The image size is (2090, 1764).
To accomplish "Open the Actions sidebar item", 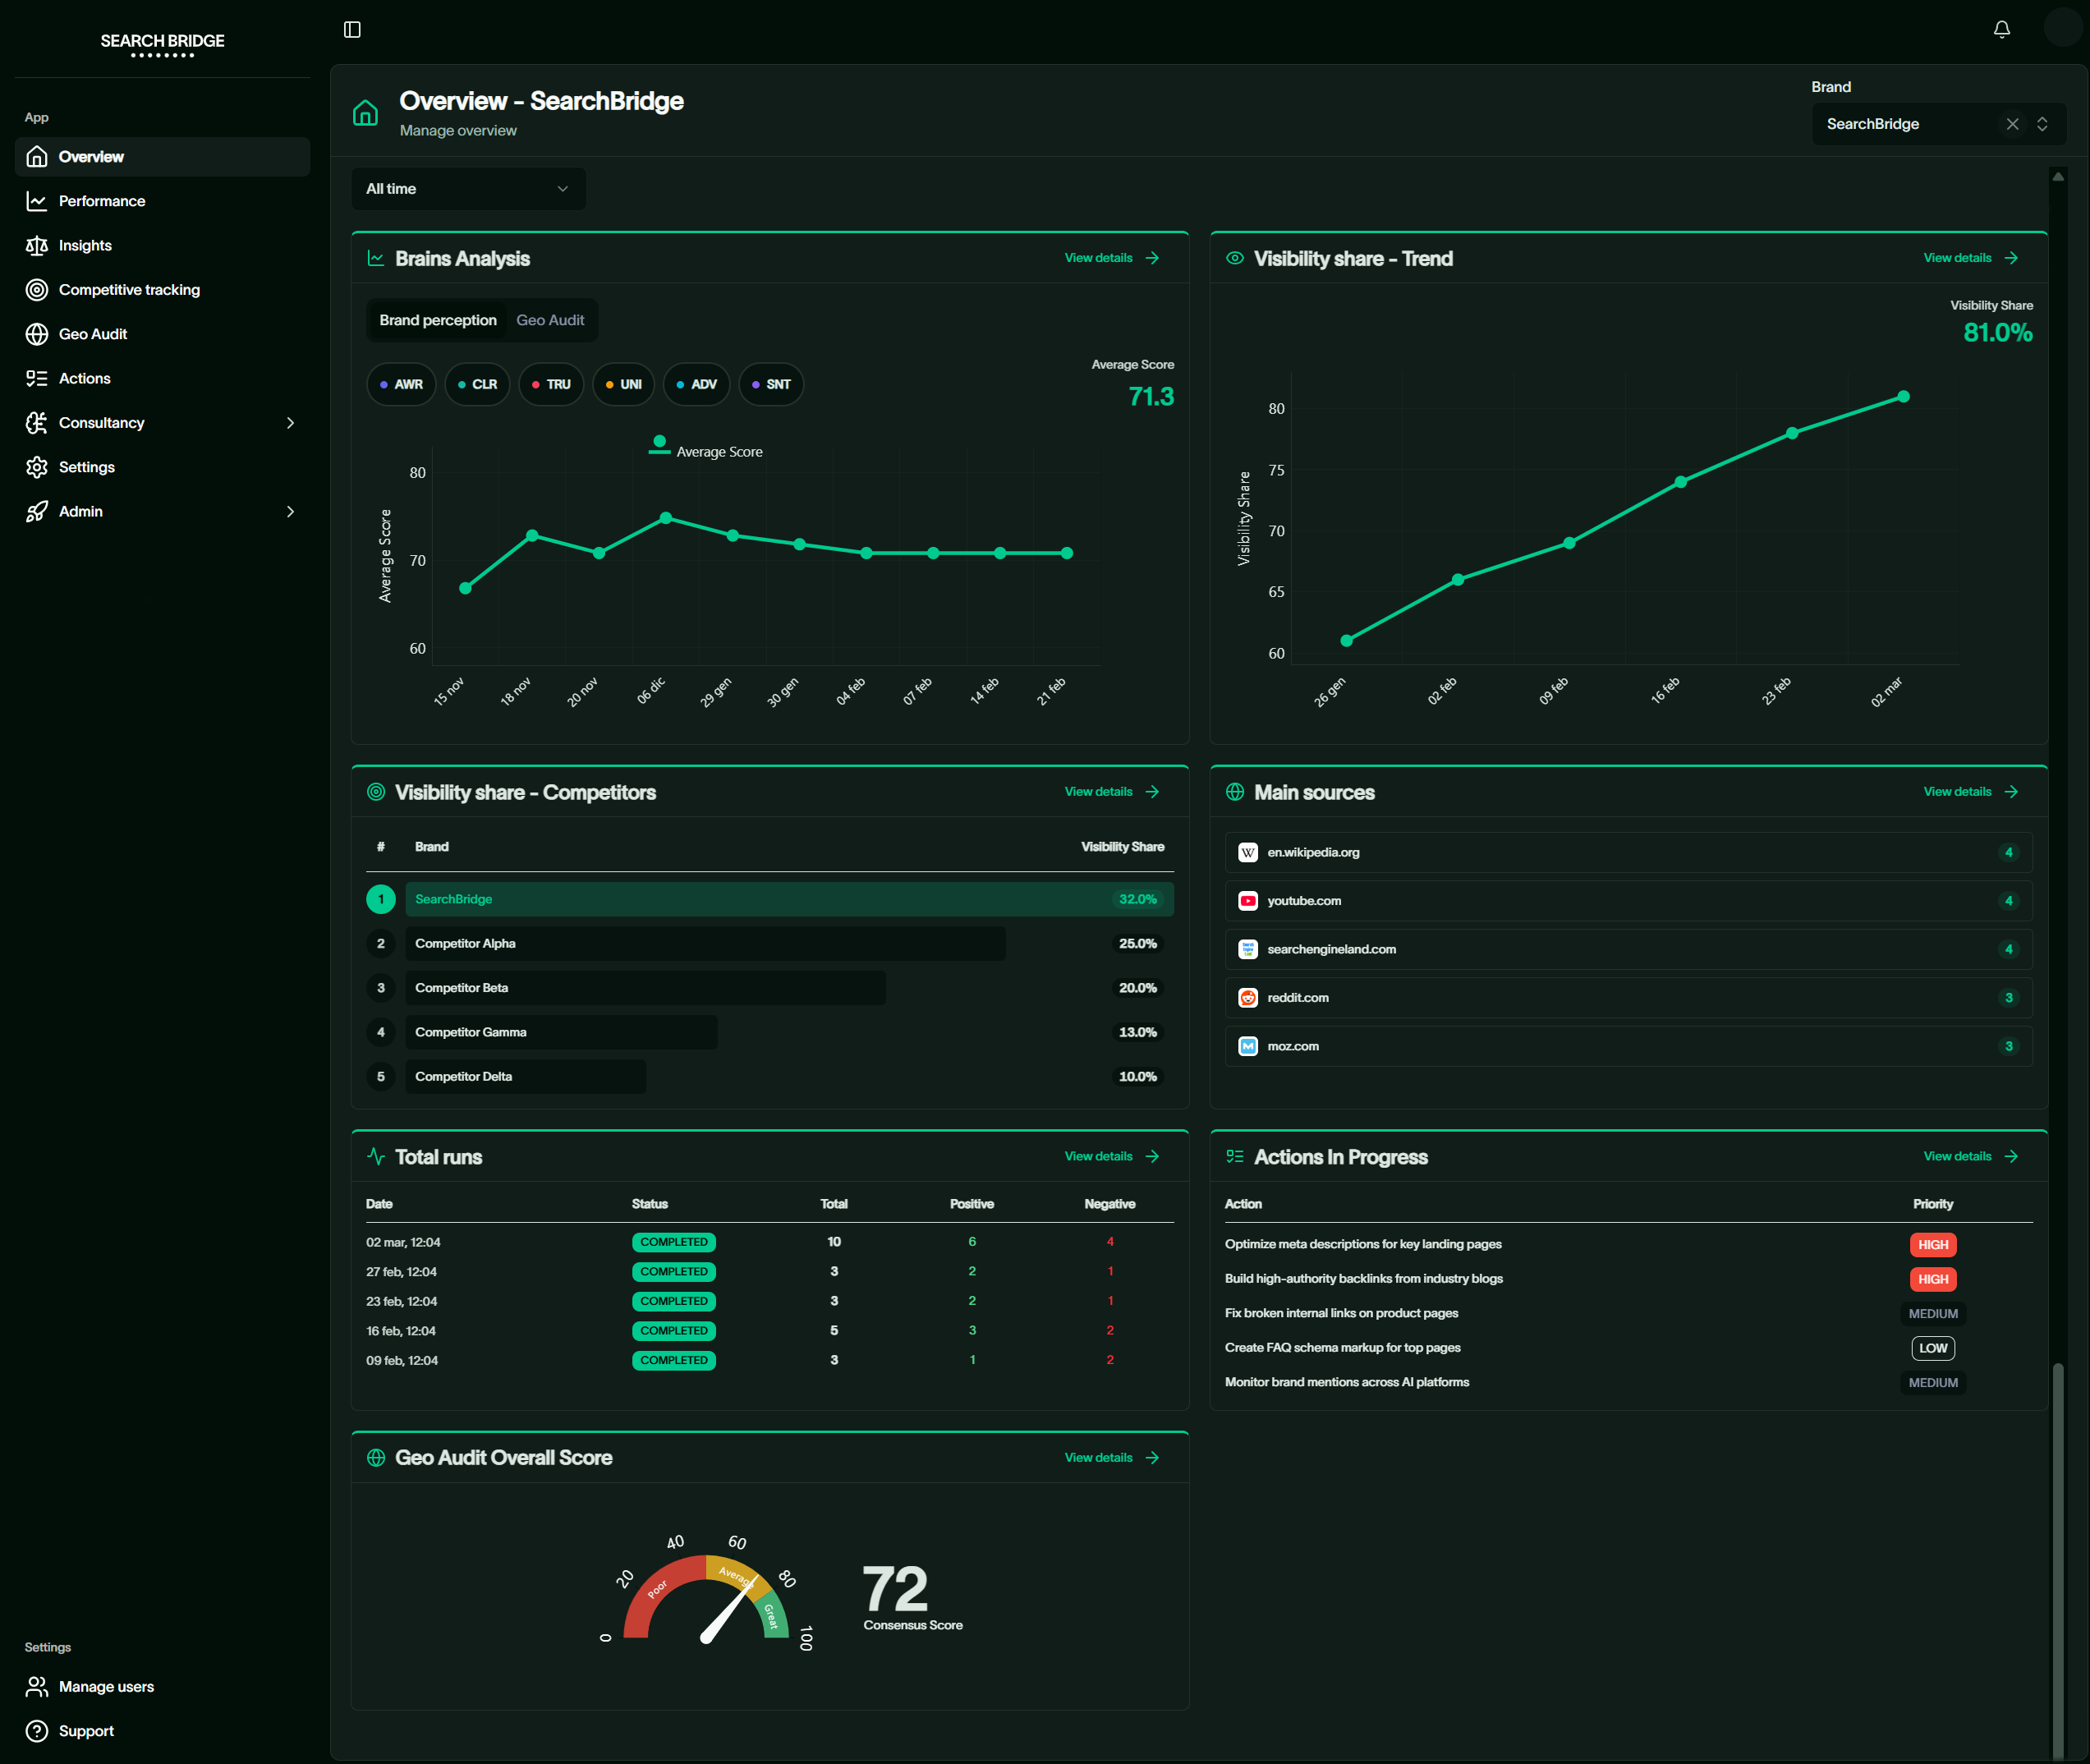I will 85,378.
